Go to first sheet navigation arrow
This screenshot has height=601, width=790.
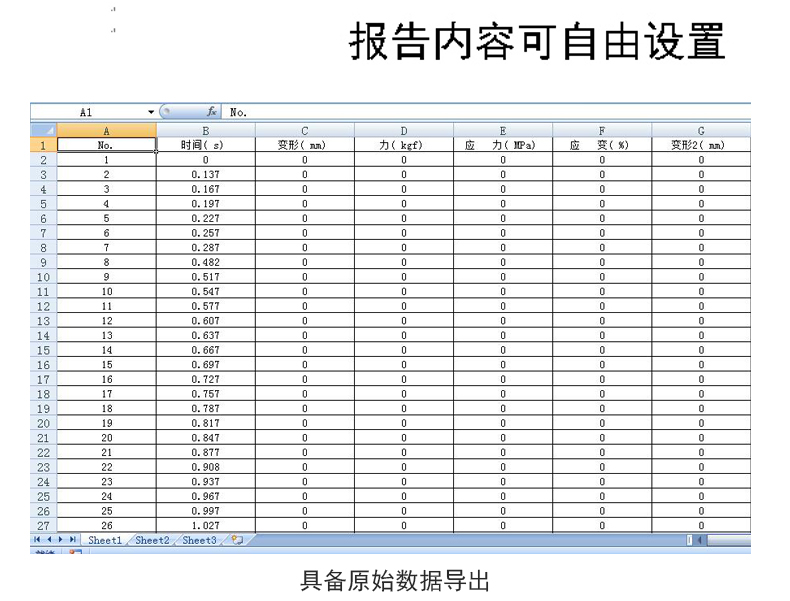tap(38, 540)
